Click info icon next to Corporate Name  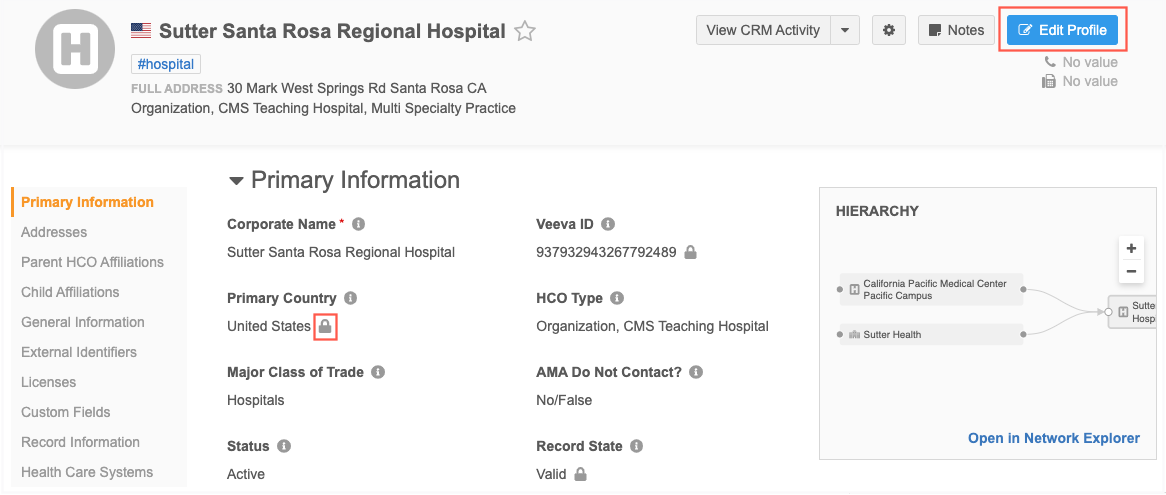[x=359, y=224]
